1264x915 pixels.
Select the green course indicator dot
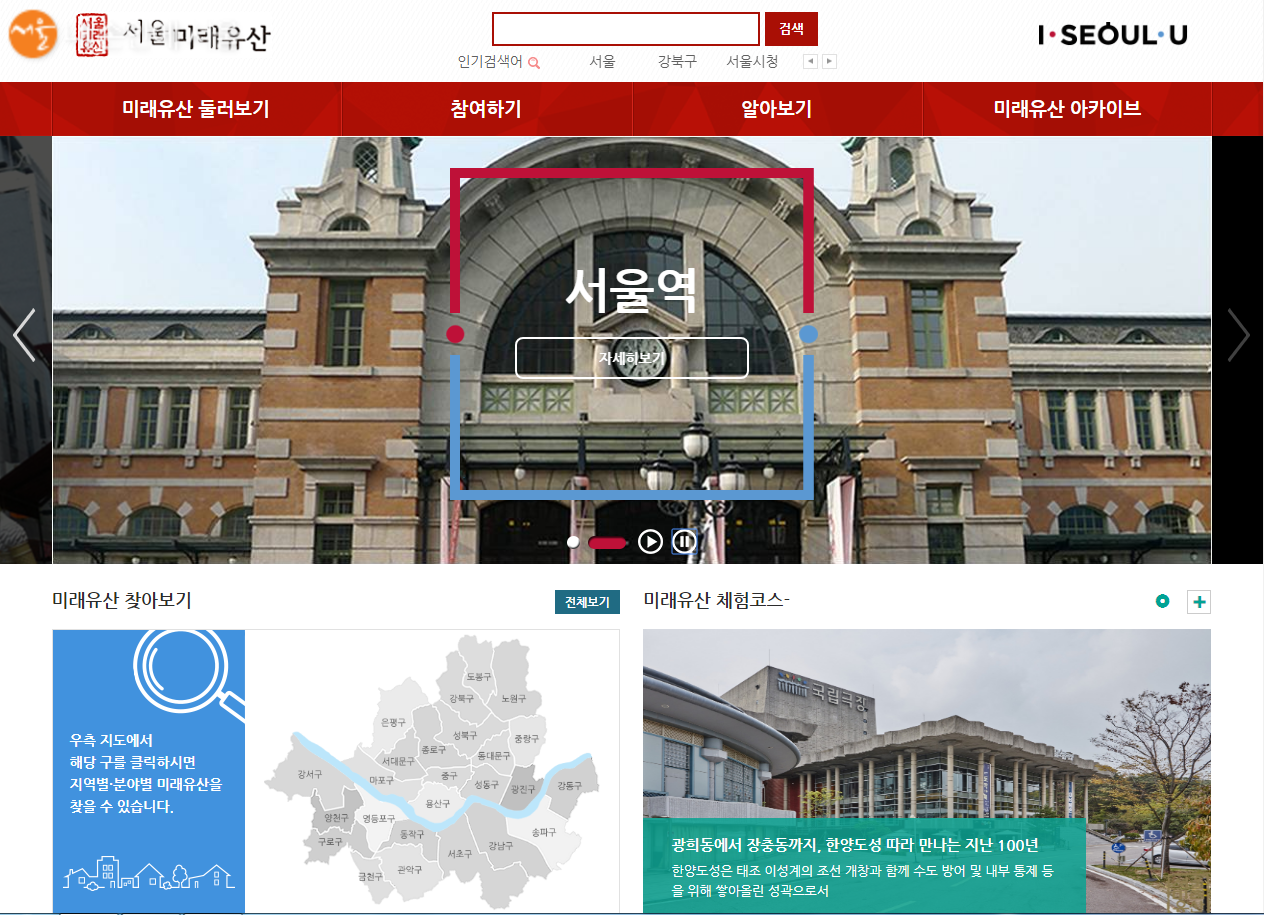click(1162, 601)
